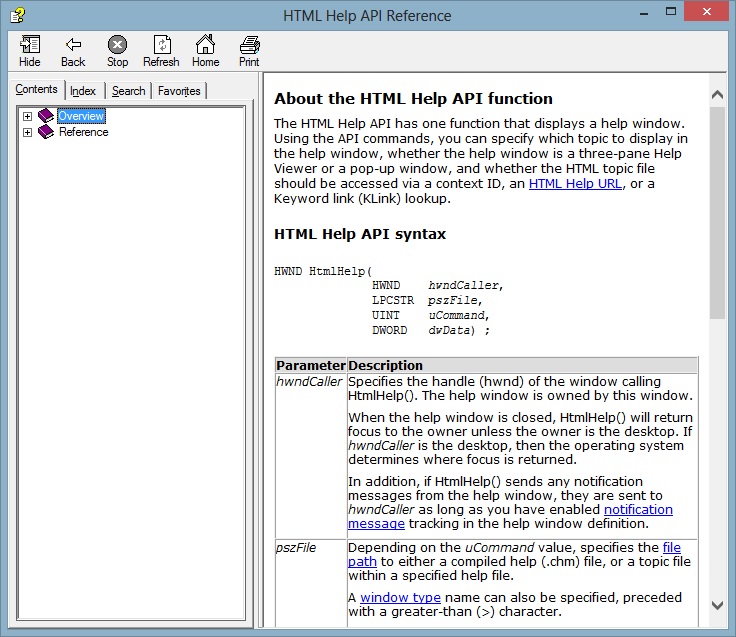Expand the Overview tree node
This screenshot has width=736, height=637.
[28, 116]
